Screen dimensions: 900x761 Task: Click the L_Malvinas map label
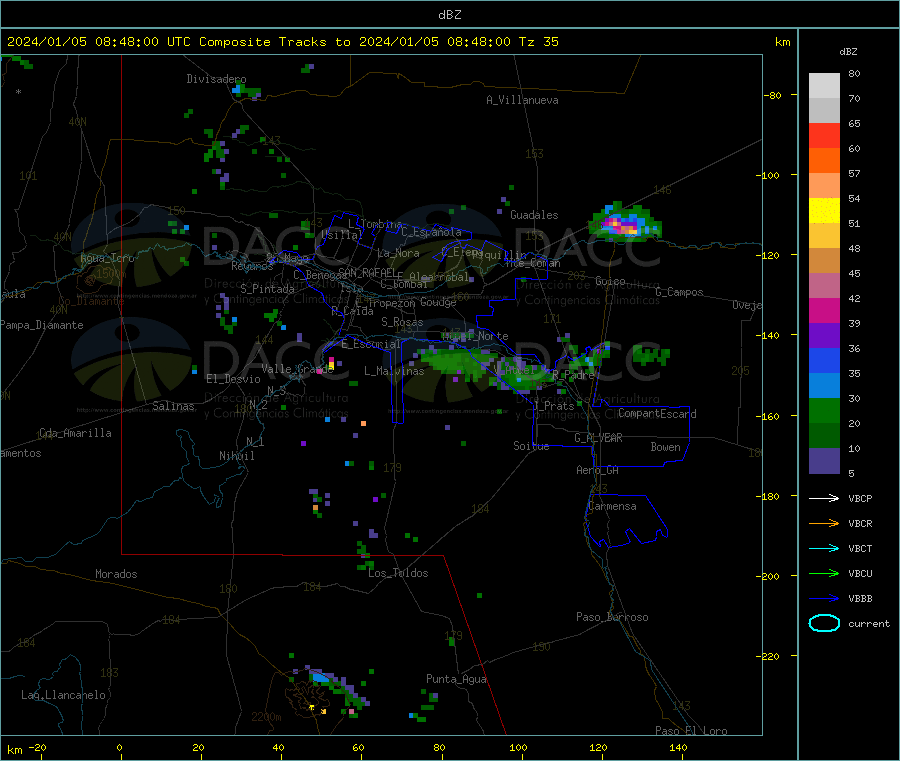coord(394,371)
